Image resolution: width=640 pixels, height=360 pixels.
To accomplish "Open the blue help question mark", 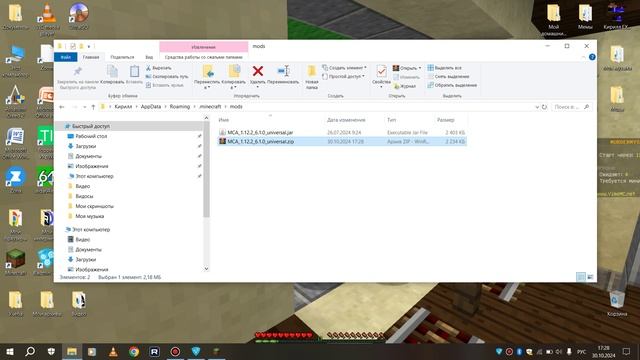I will (592, 57).
